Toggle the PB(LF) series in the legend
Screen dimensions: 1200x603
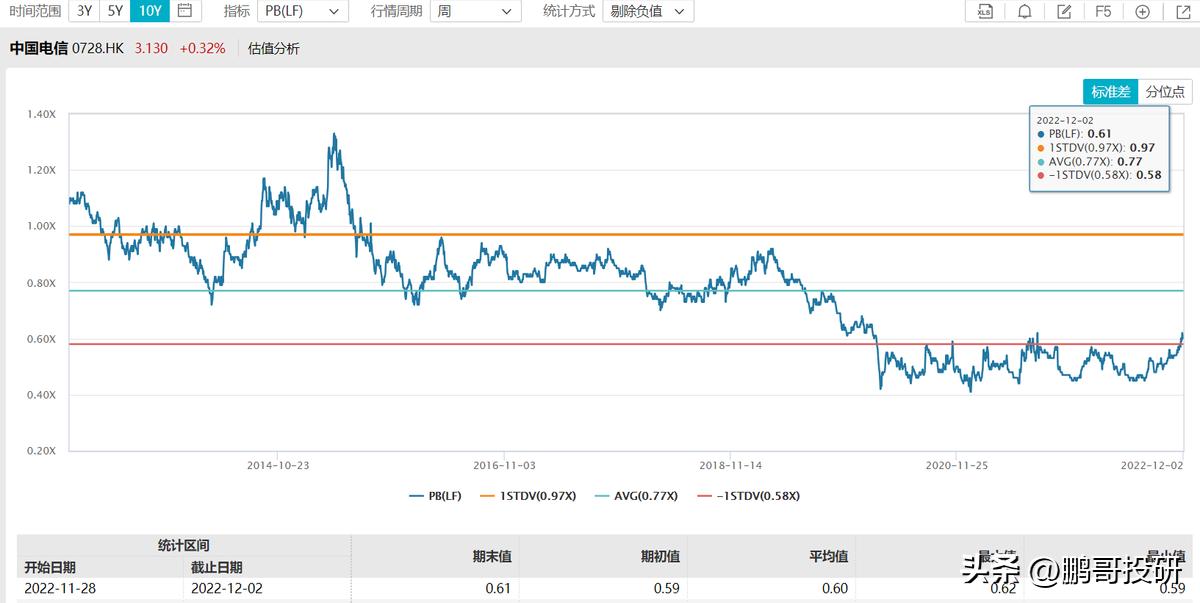(437, 495)
